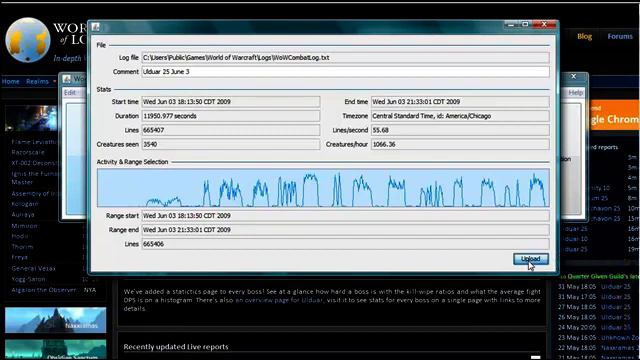Click the End time value field
Image resolution: width=640 pixels, height=360 pixels.
(x=460, y=102)
